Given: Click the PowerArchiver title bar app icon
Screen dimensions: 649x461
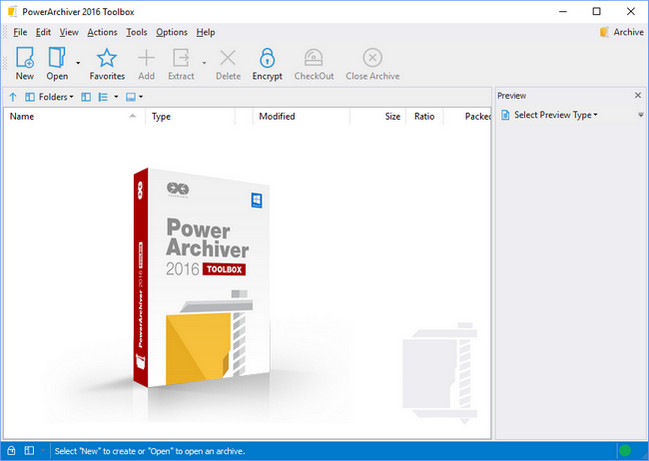Looking at the screenshot, I should pos(12,12).
